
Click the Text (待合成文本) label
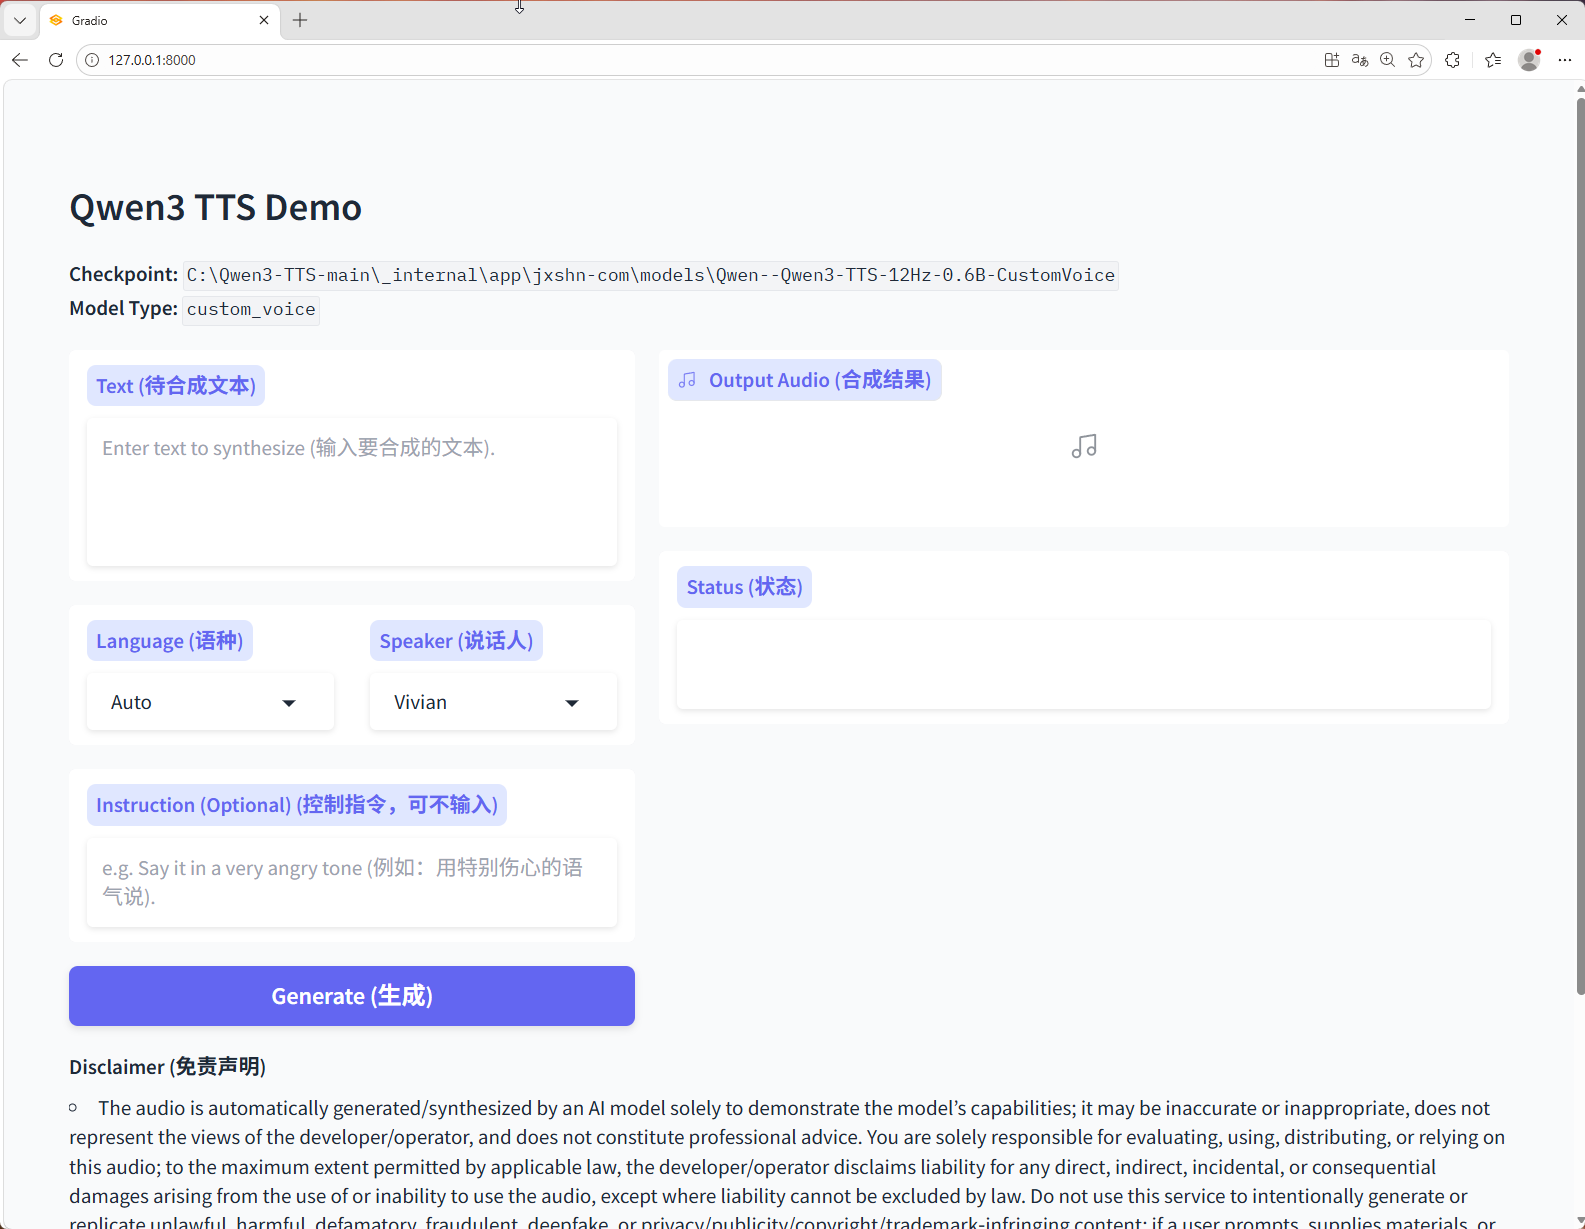tap(176, 386)
